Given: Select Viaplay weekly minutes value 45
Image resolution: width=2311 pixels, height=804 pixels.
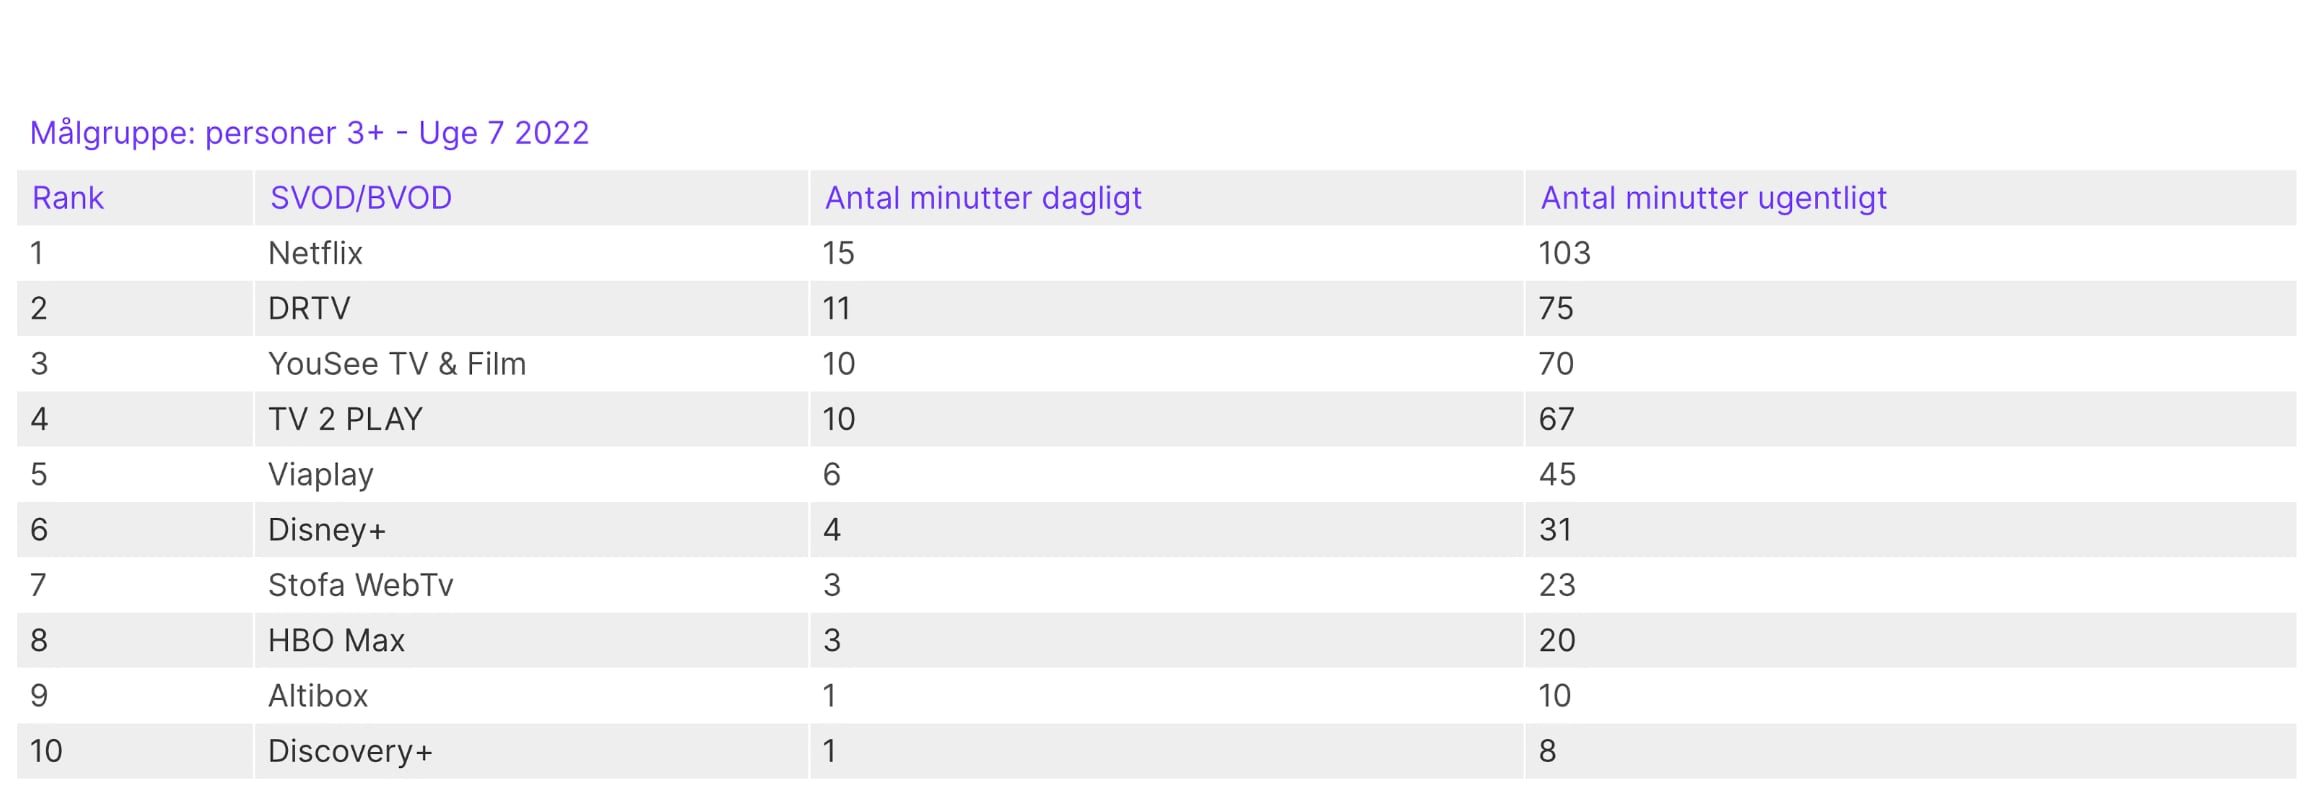Looking at the screenshot, I should (1557, 474).
